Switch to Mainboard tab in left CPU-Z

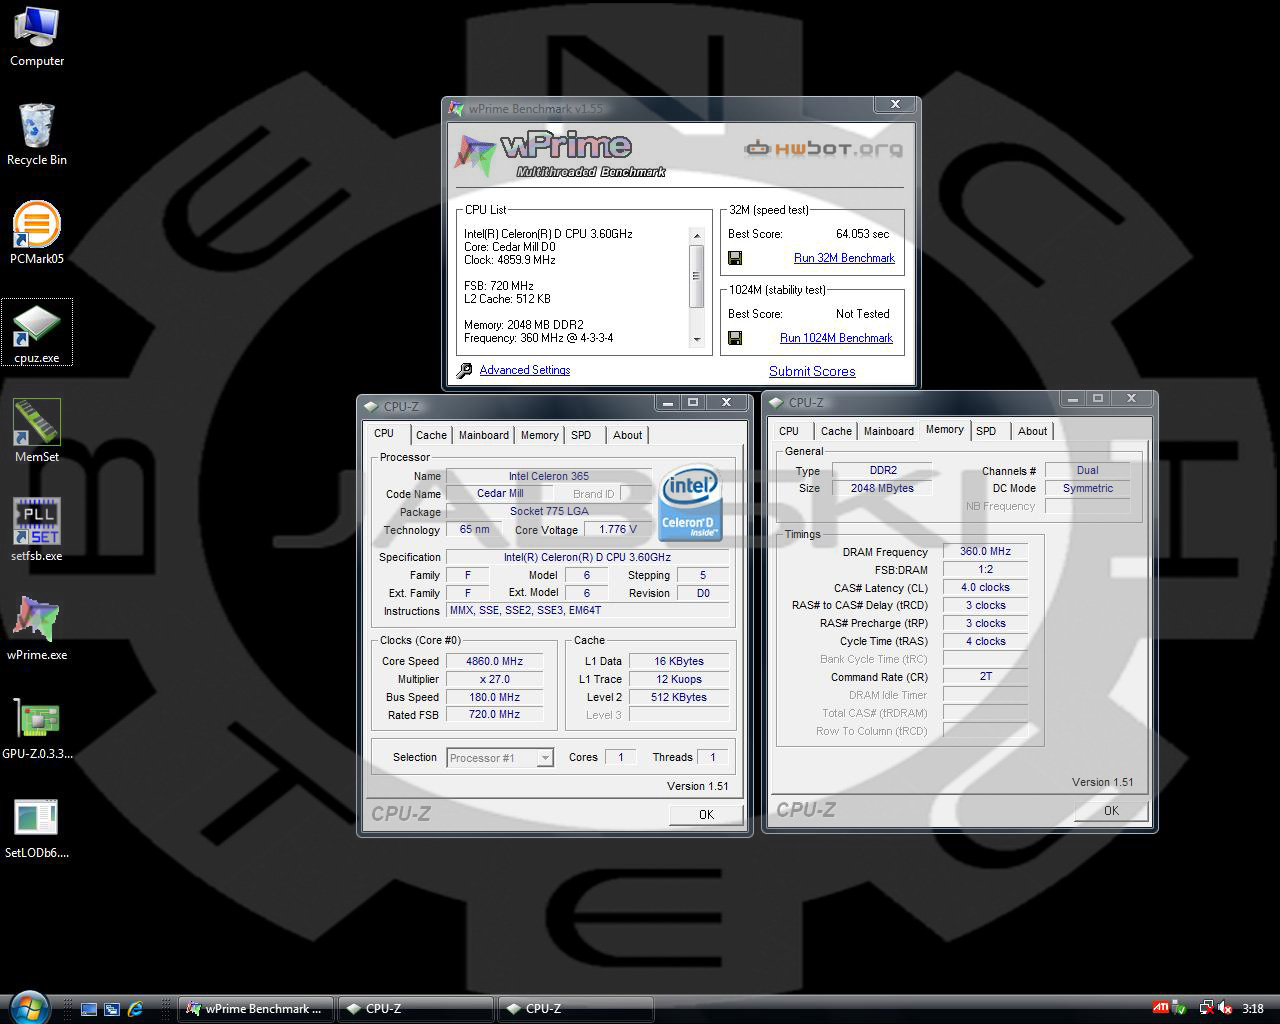(484, 435)
